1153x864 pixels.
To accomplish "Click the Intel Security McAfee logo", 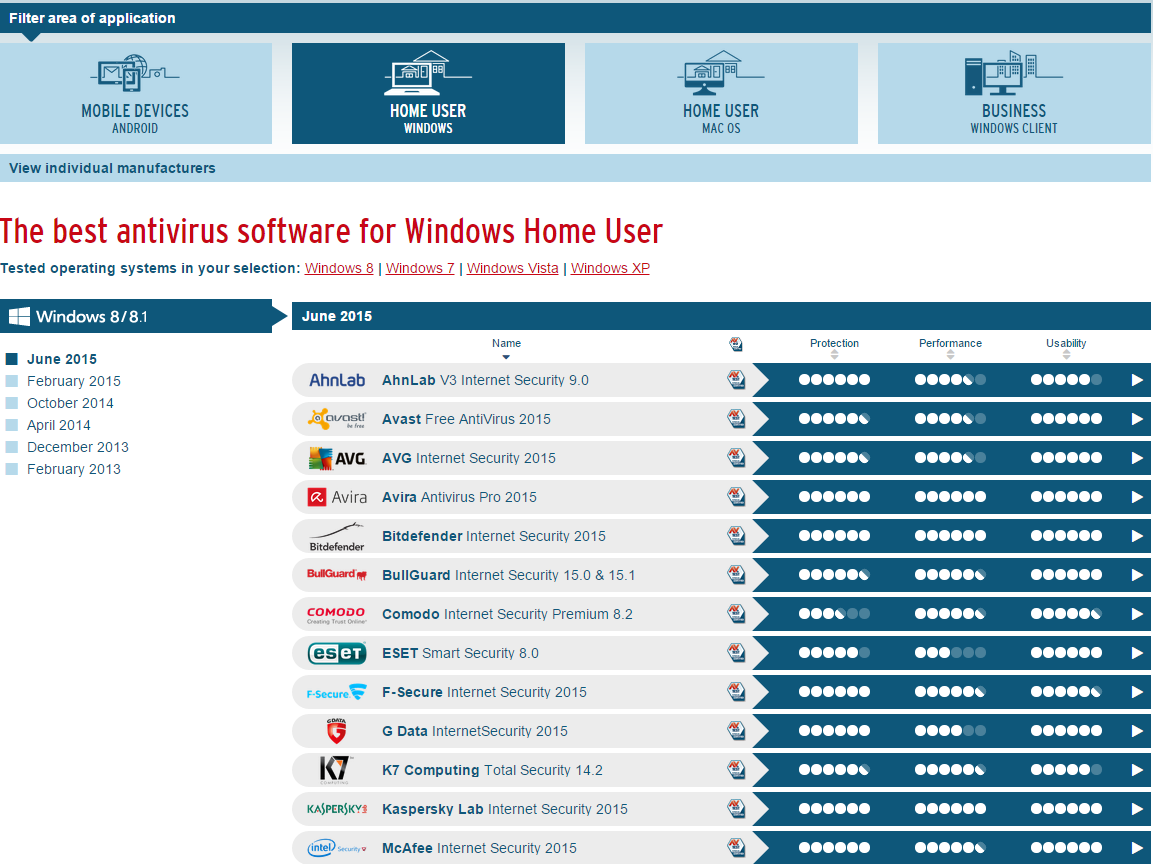I will tap(337, 848).
